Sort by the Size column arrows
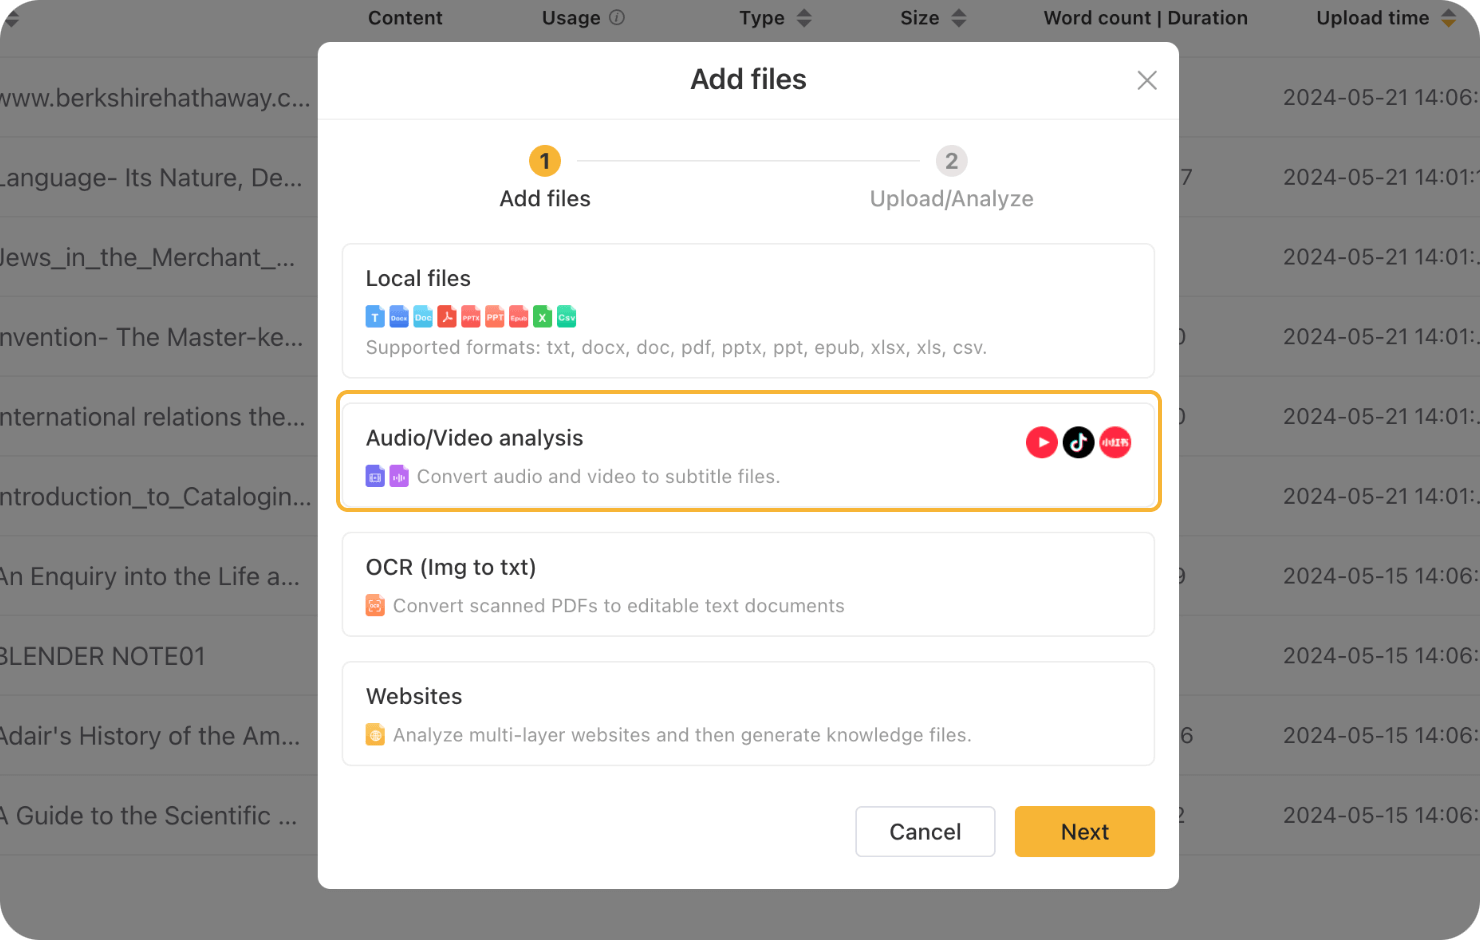This screenshot has width=1480, height=940. click(x=959, y=18)
